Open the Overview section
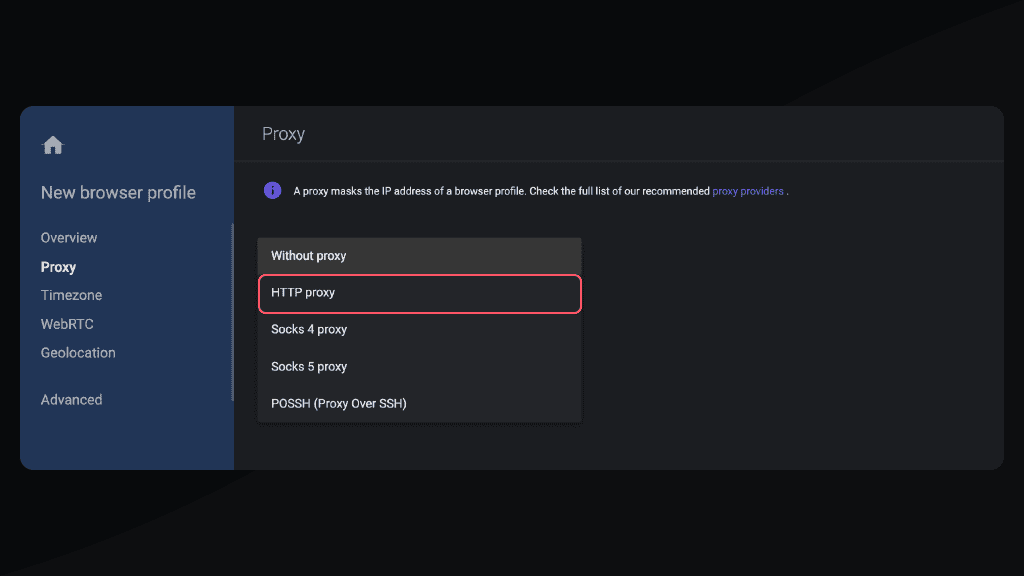Screen dimensions: 1024x576 tap(69, 238)
